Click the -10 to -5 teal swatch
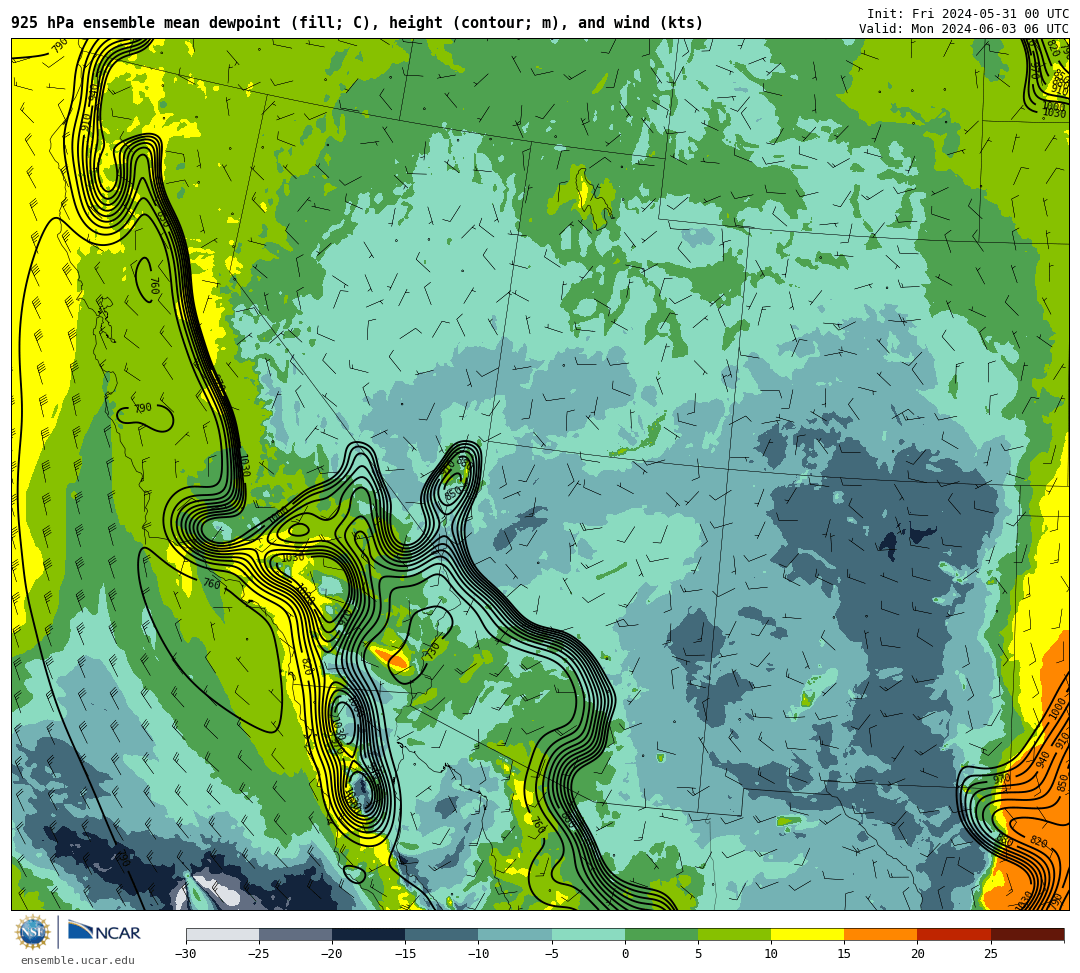The width and height of the screenshot is (1080, 973). (x=515, y=934)
